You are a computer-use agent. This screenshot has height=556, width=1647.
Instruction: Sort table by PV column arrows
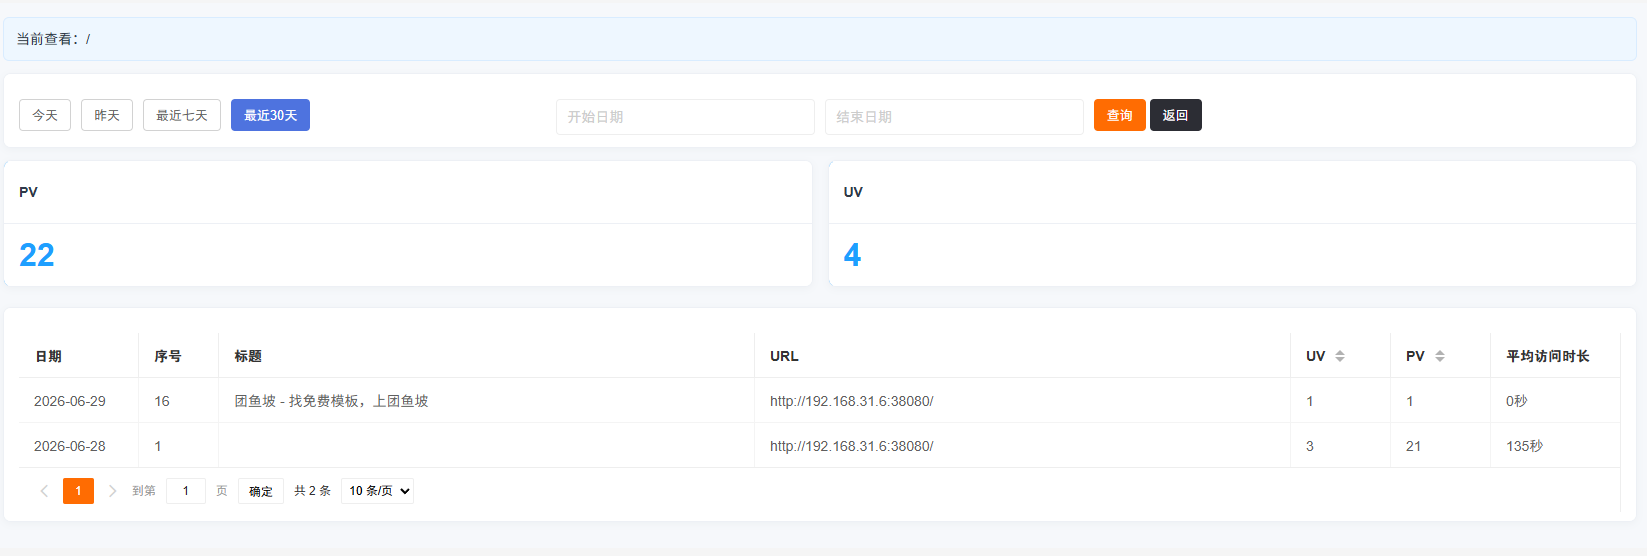(x=1440, y=356)
